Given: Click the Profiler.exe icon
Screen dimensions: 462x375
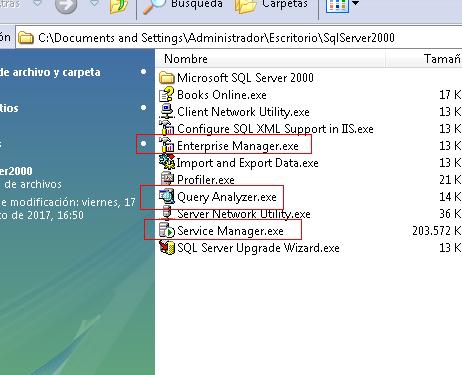Looking at the screenshot, I should (167, 179).
